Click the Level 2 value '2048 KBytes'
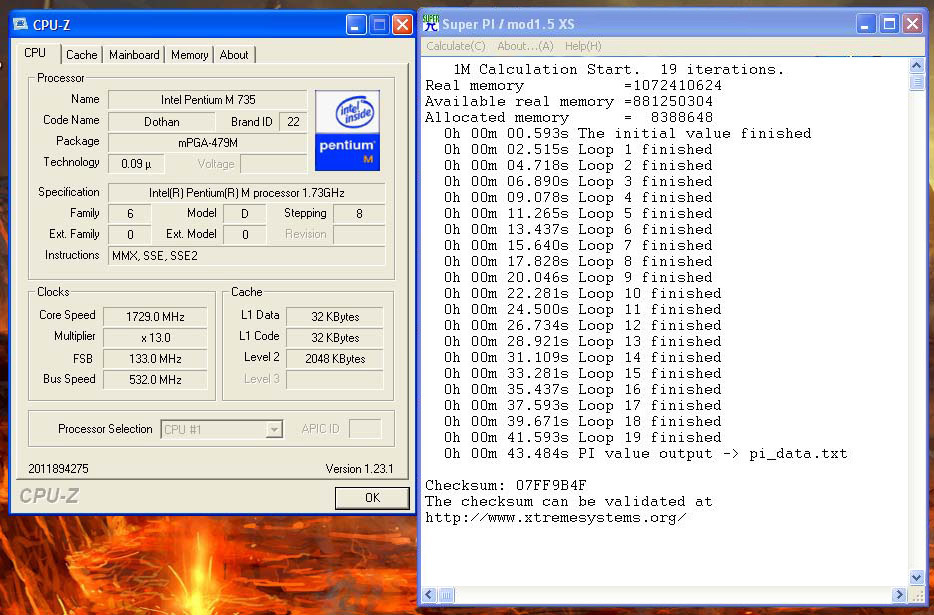Screen dimensions: 934x615 [335, 358]
